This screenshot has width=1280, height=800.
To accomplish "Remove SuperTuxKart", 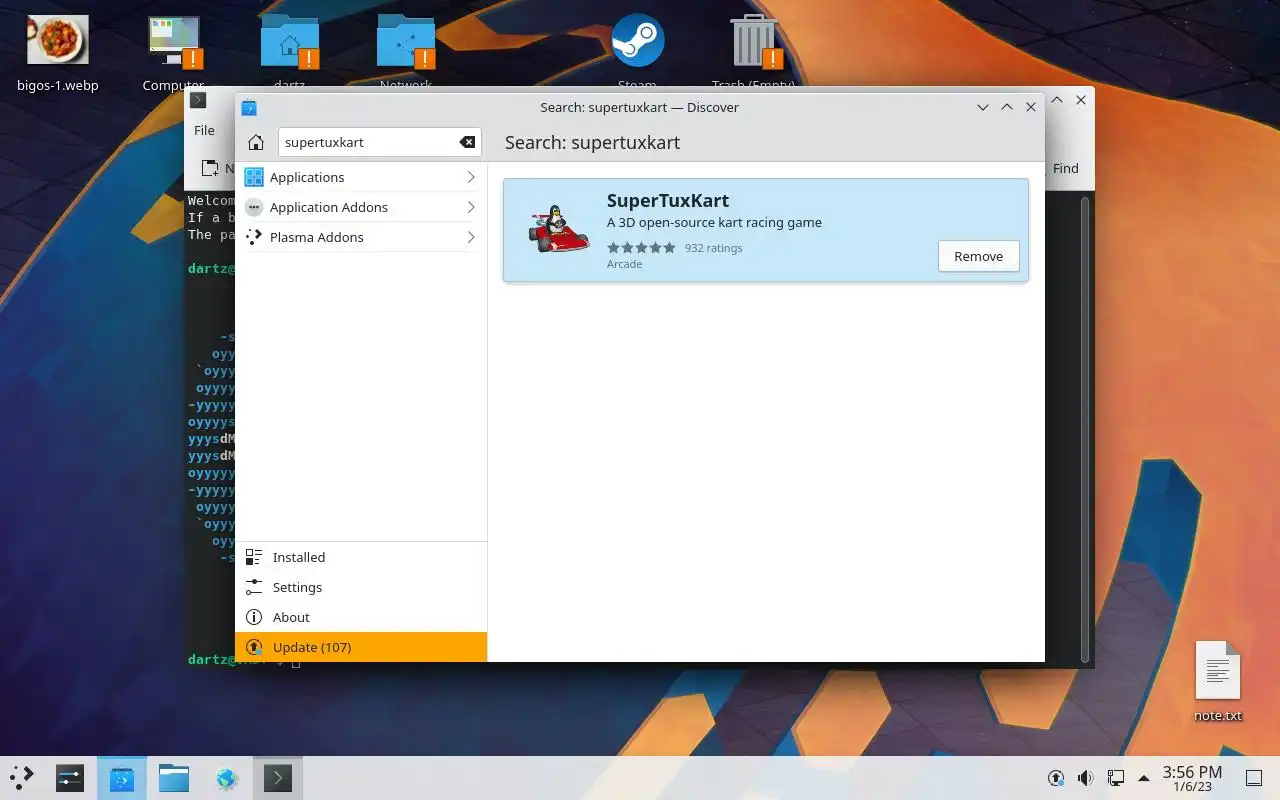I will (978, 256).
